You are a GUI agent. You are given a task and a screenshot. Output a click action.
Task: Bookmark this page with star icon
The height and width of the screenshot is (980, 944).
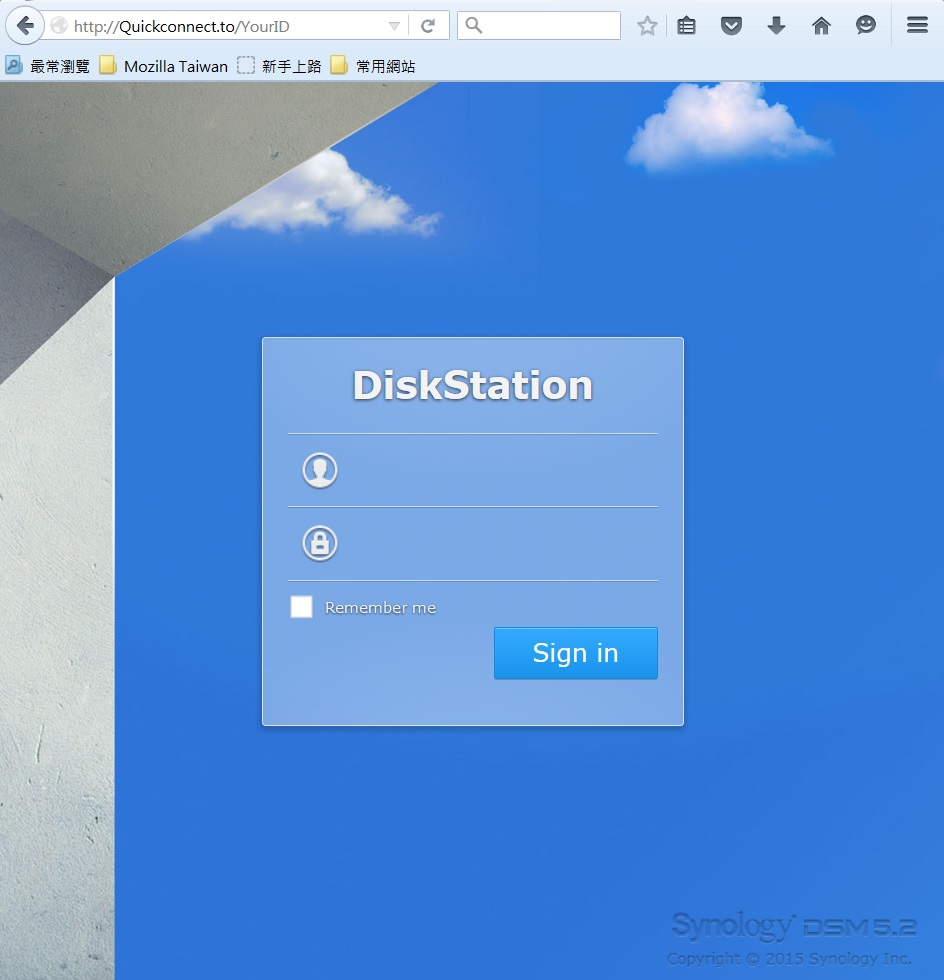click(647, 26)
